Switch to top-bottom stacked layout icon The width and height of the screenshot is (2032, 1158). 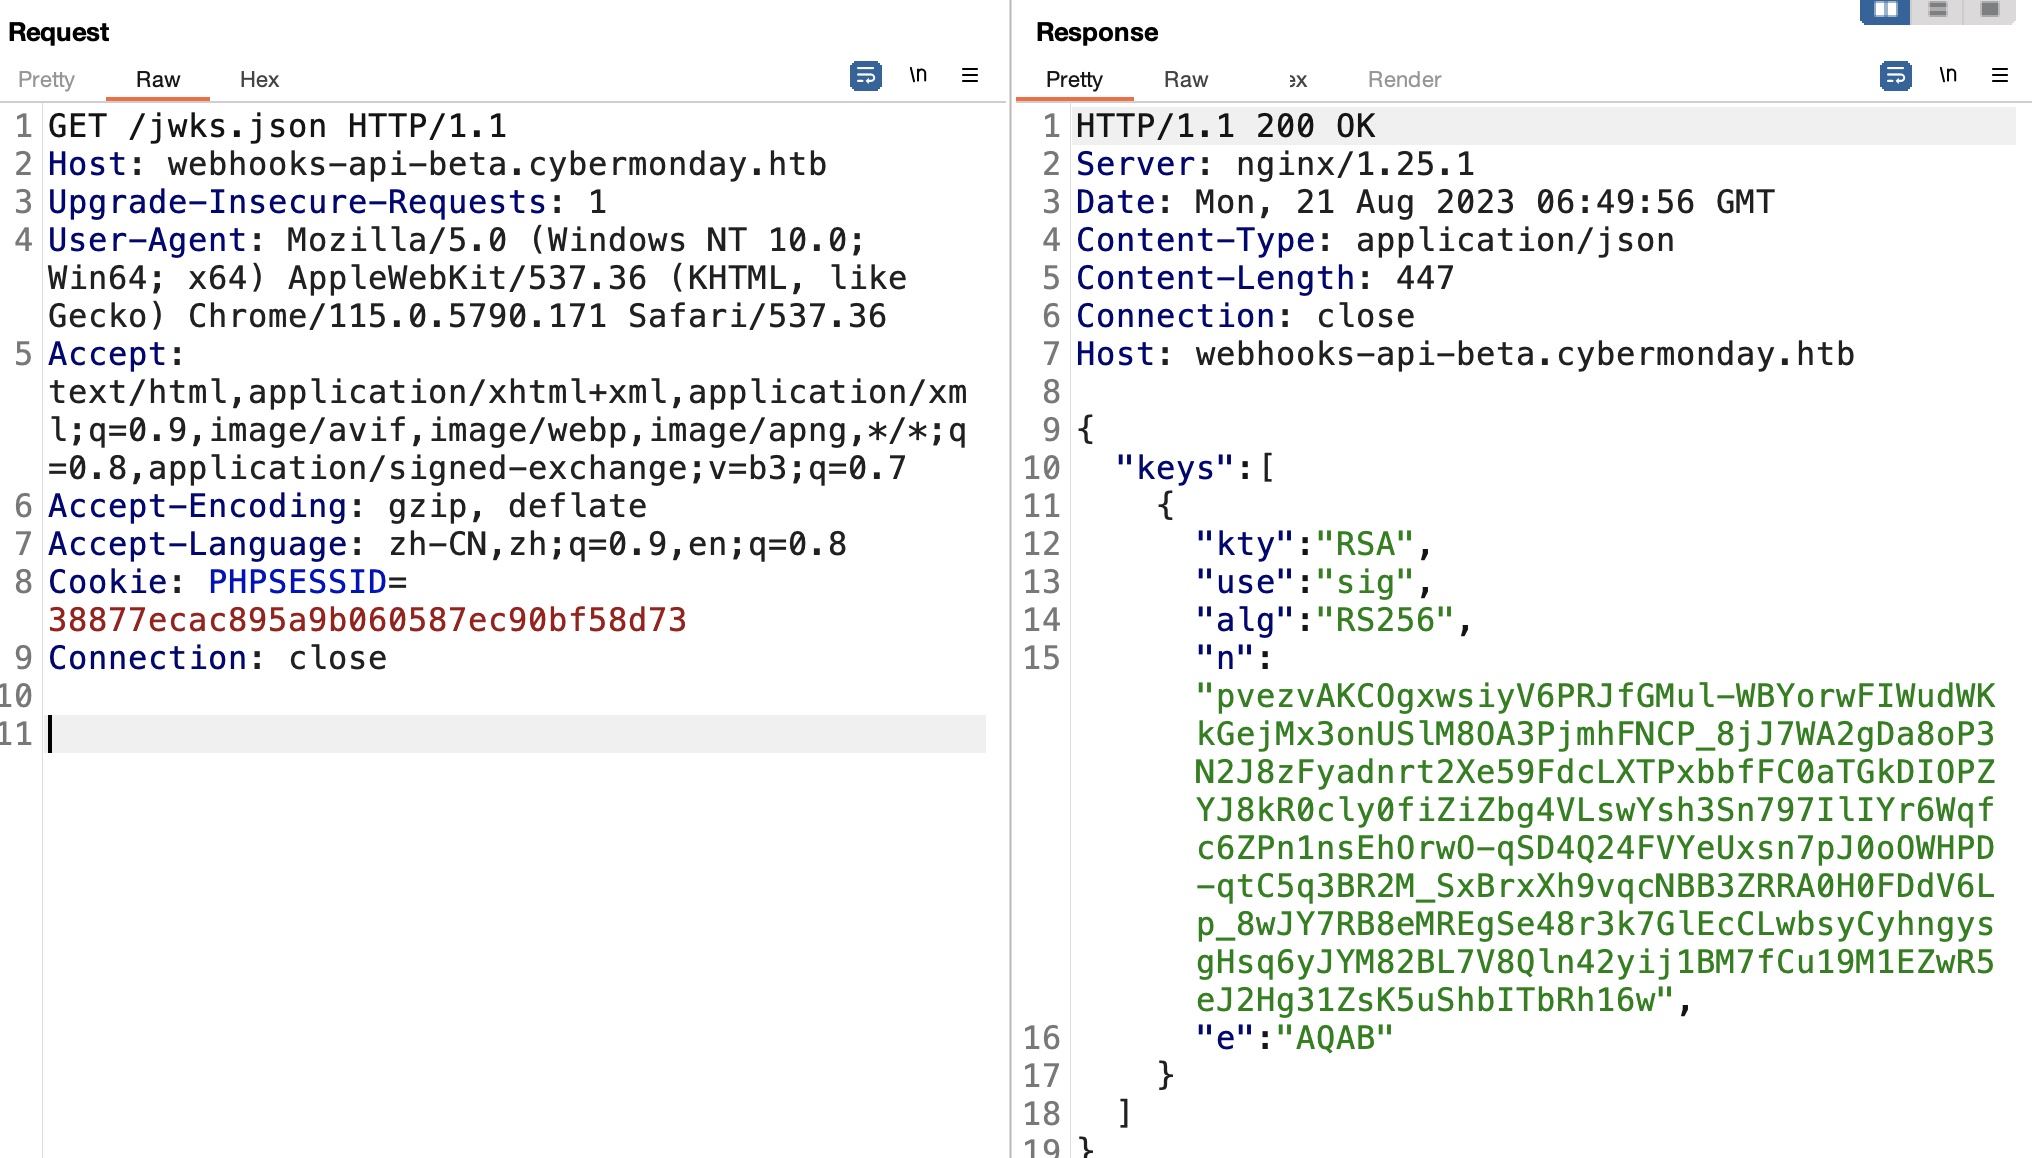(1938, 10)
